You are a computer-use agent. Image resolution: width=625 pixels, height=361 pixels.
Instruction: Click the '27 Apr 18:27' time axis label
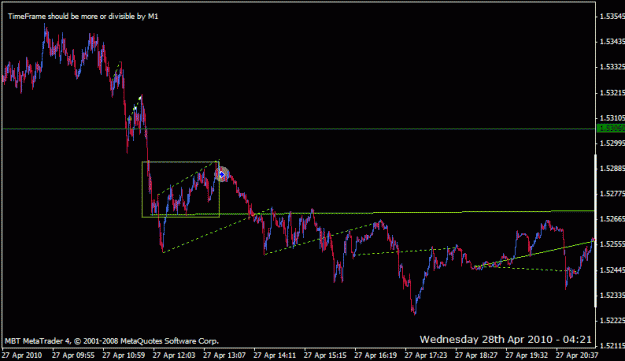tap(476, 355)
